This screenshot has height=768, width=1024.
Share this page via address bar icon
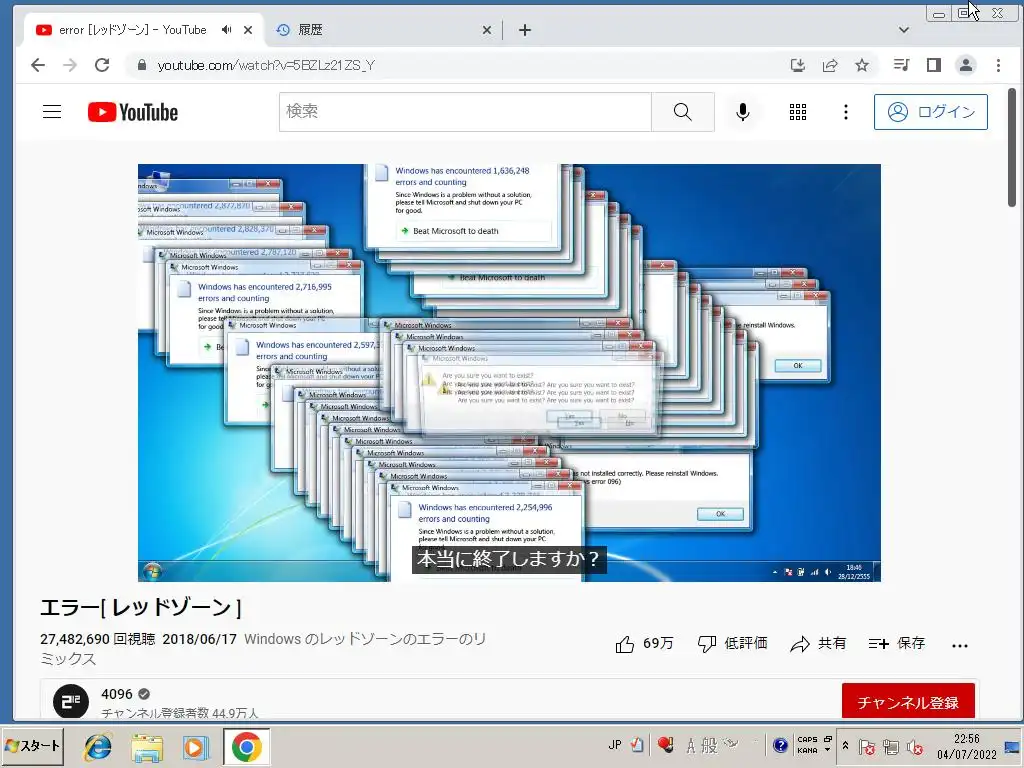(x=830, y=65)
